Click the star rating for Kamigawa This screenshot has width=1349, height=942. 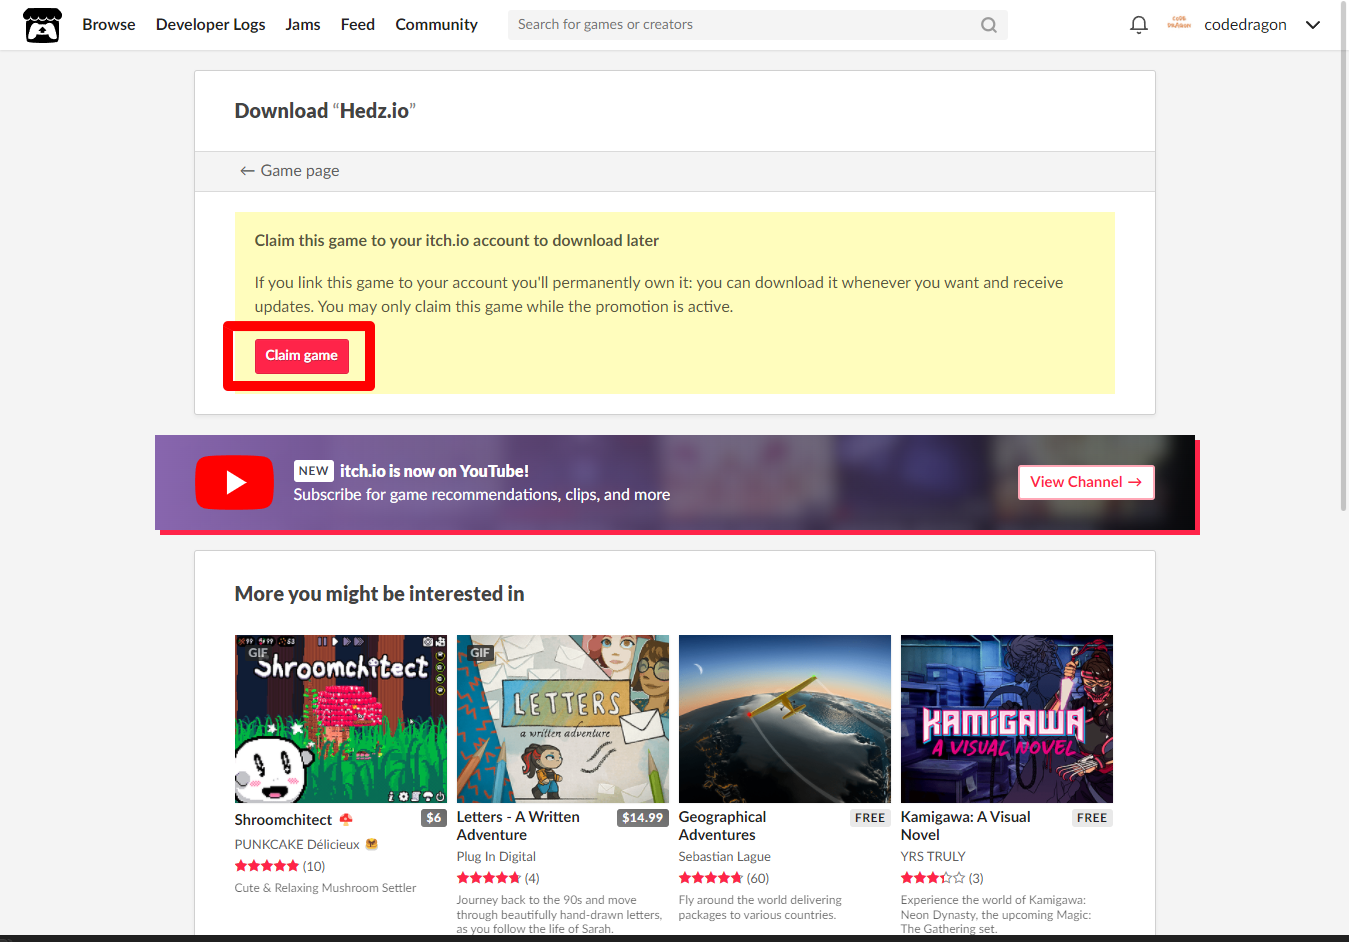click(x=933, y=878)
